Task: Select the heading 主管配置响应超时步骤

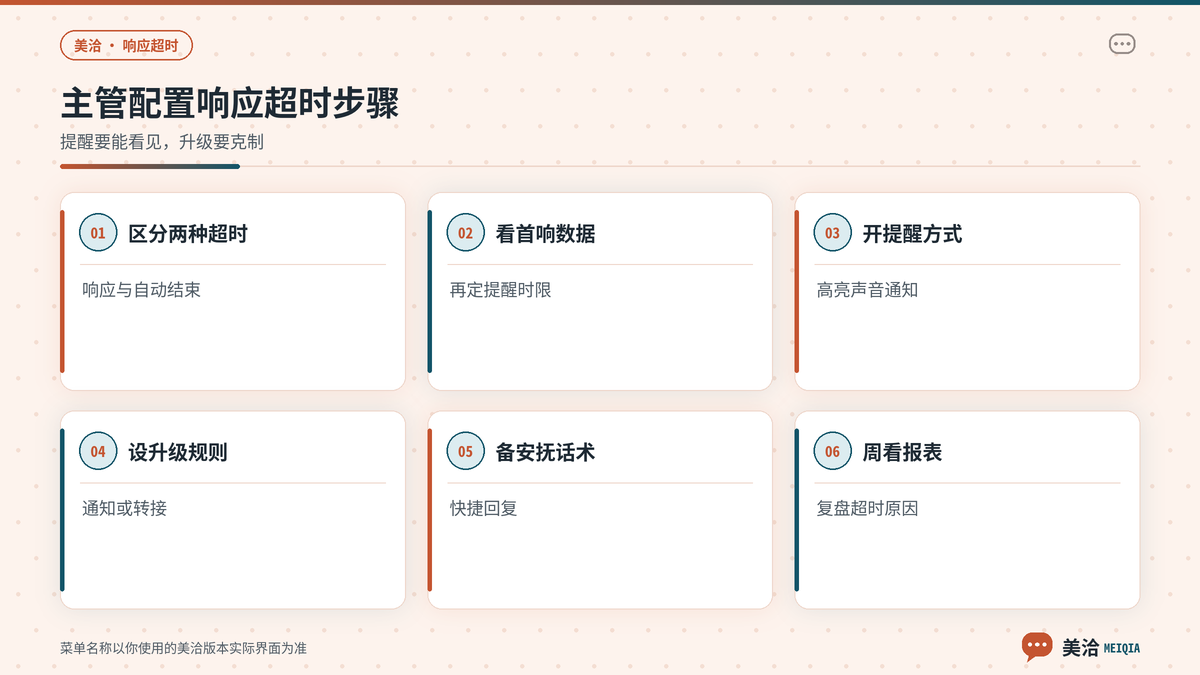Action: click(x=230, y=104)
